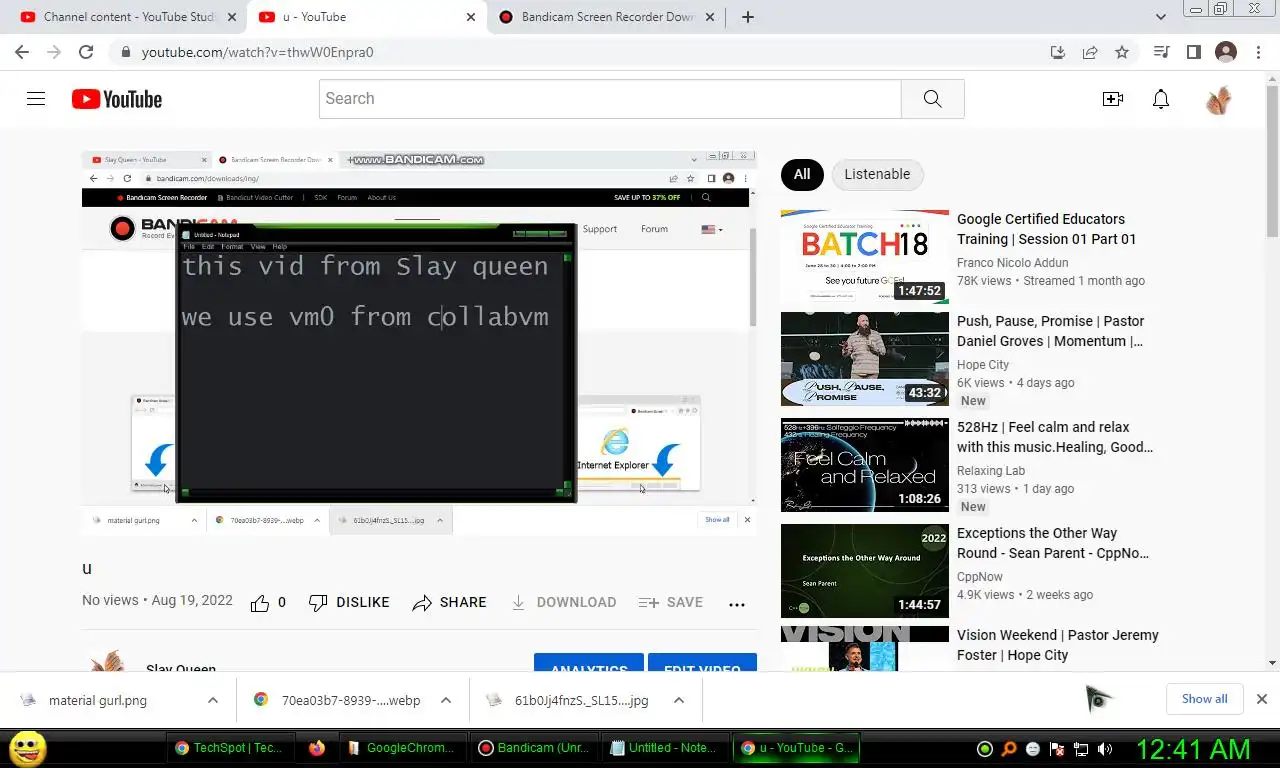This screenshot has height=768, width=1280.
Task: View site information lock icon
Action: pos(125,52)
